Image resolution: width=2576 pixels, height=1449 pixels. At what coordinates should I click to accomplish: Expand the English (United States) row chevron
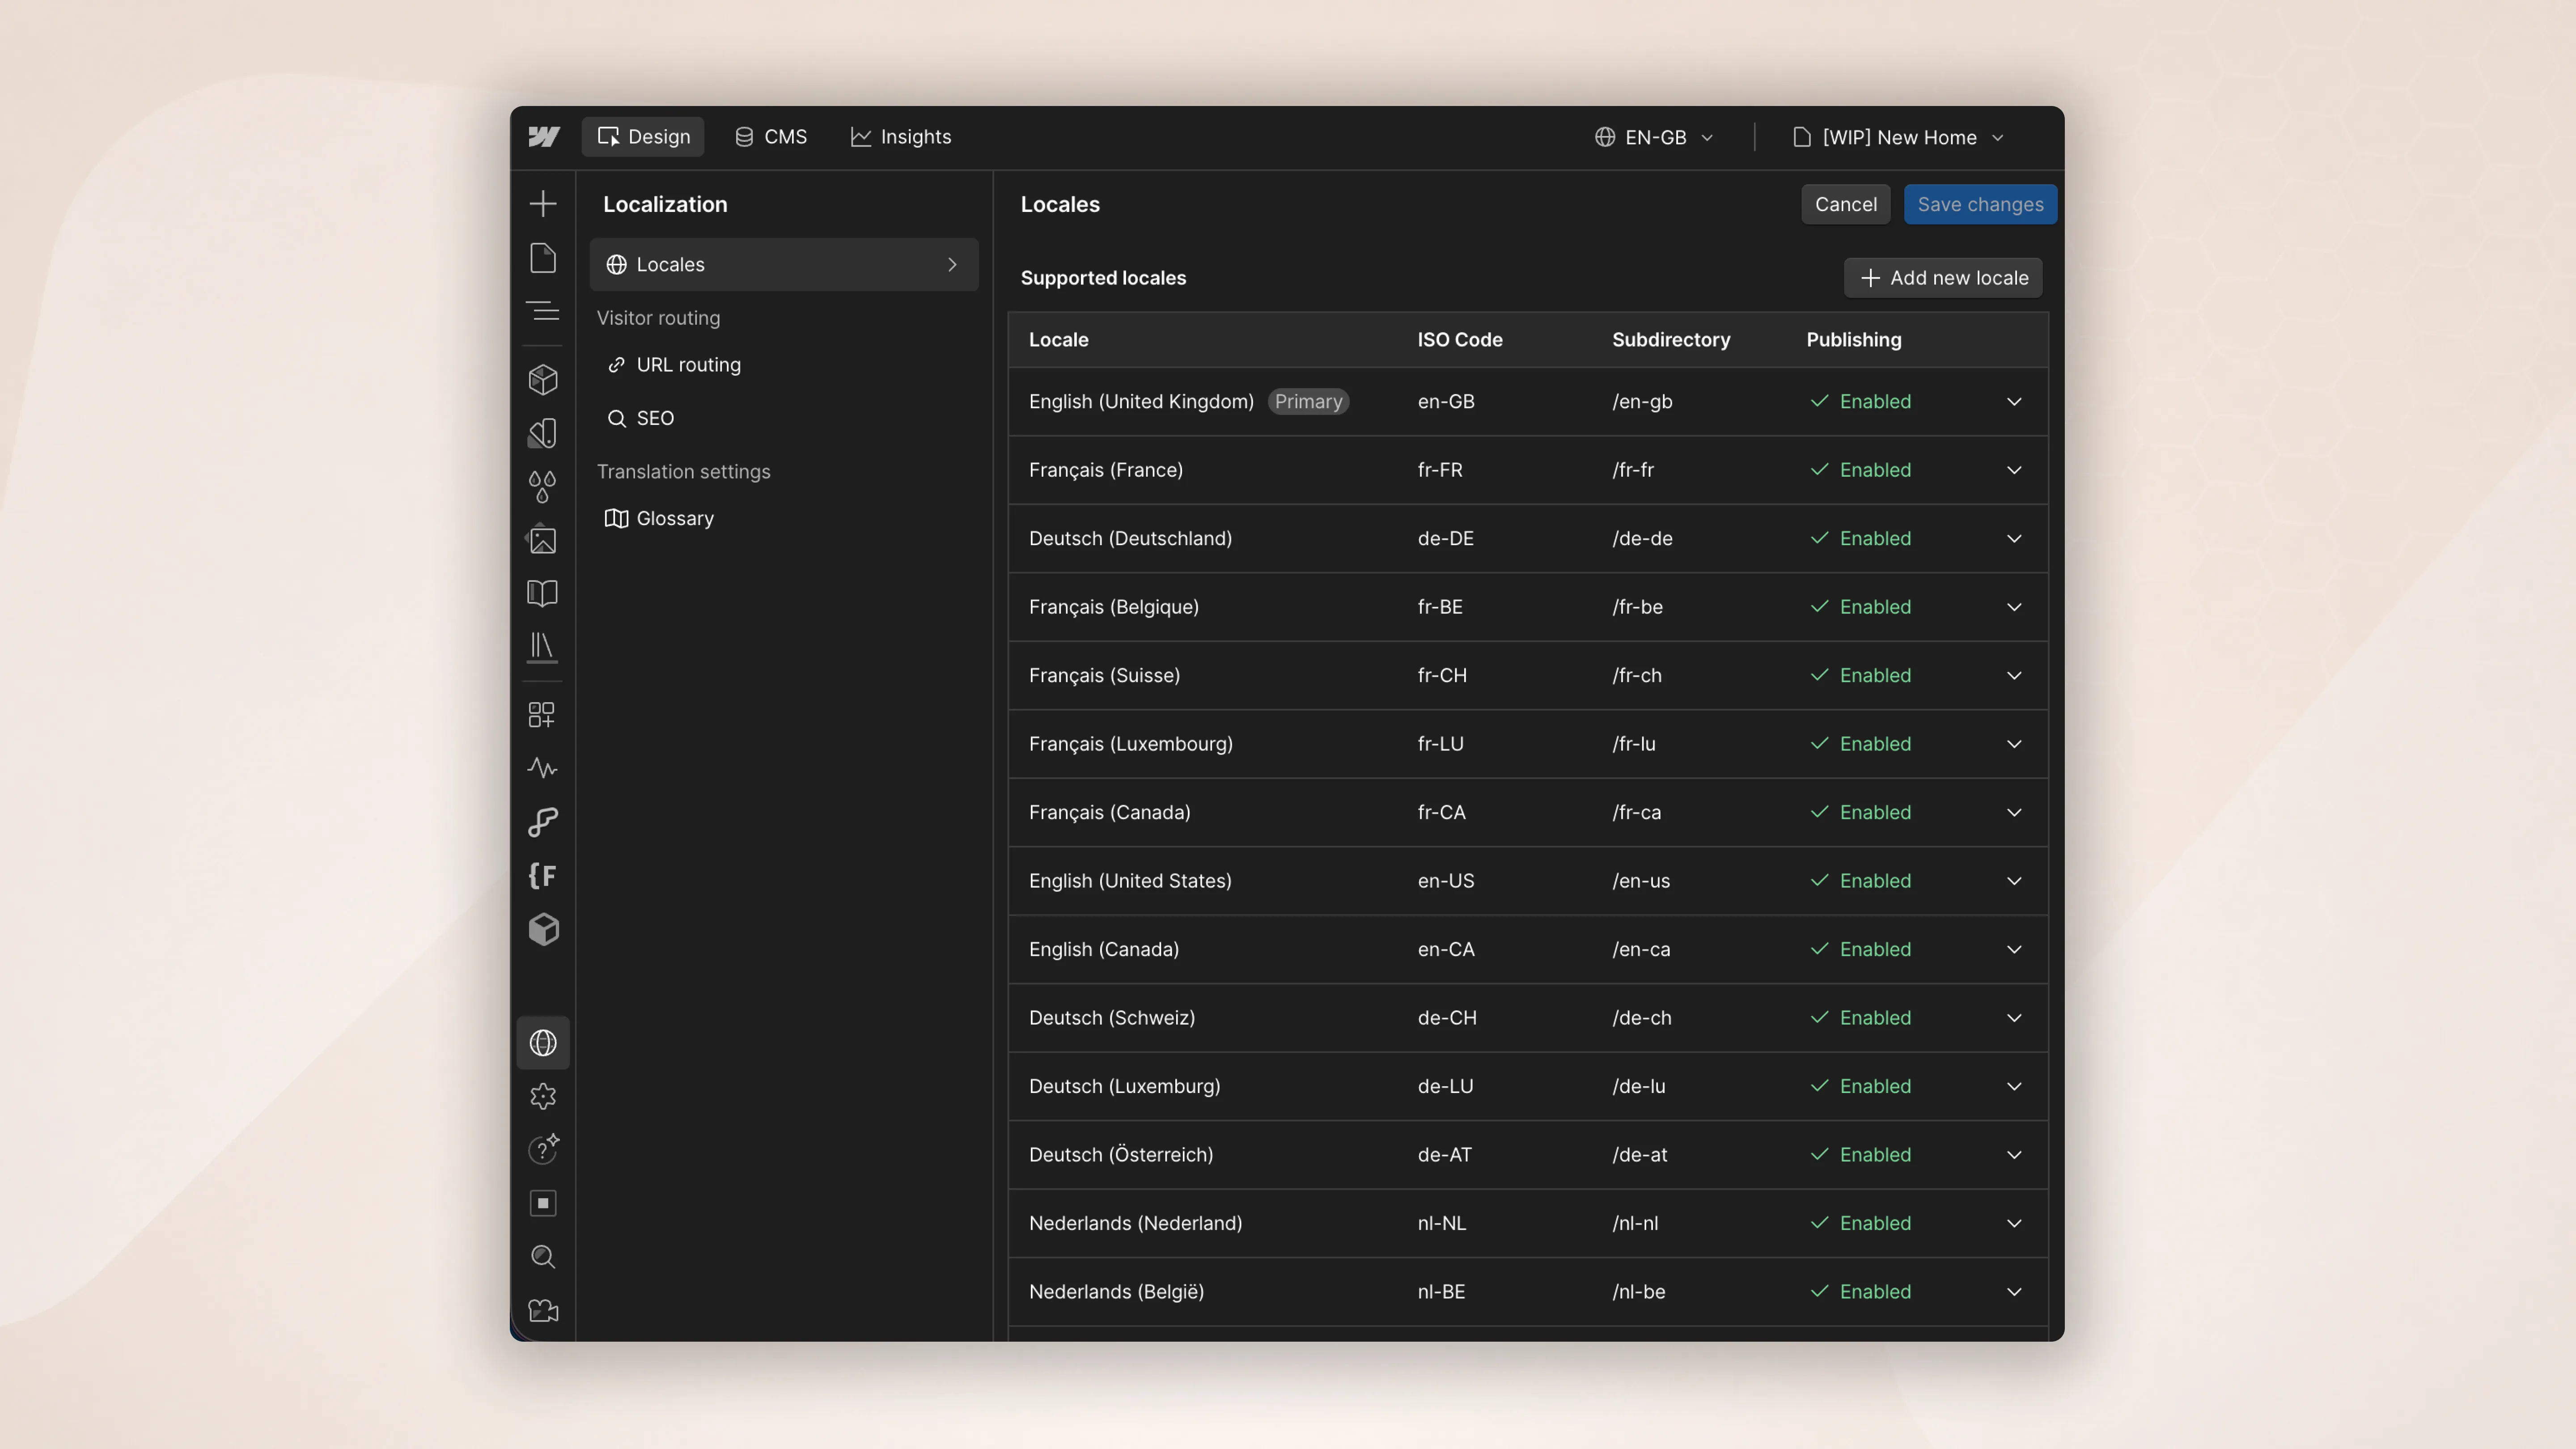(2014, 881)
